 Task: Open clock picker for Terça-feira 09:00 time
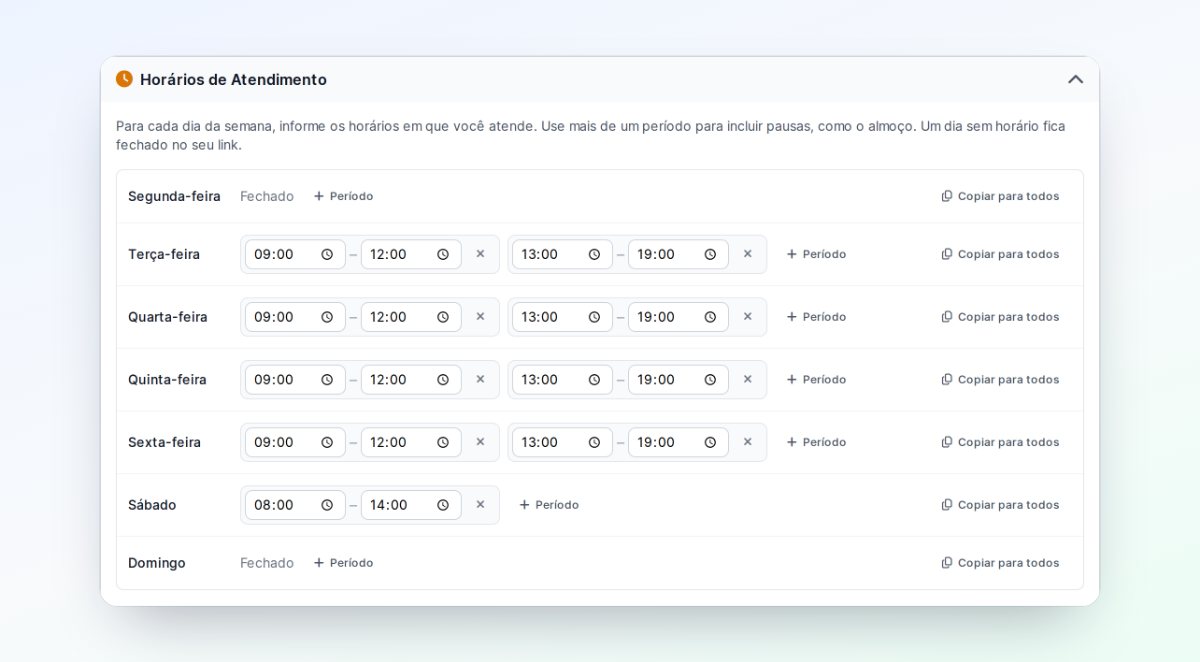click(x=327, y=254)
